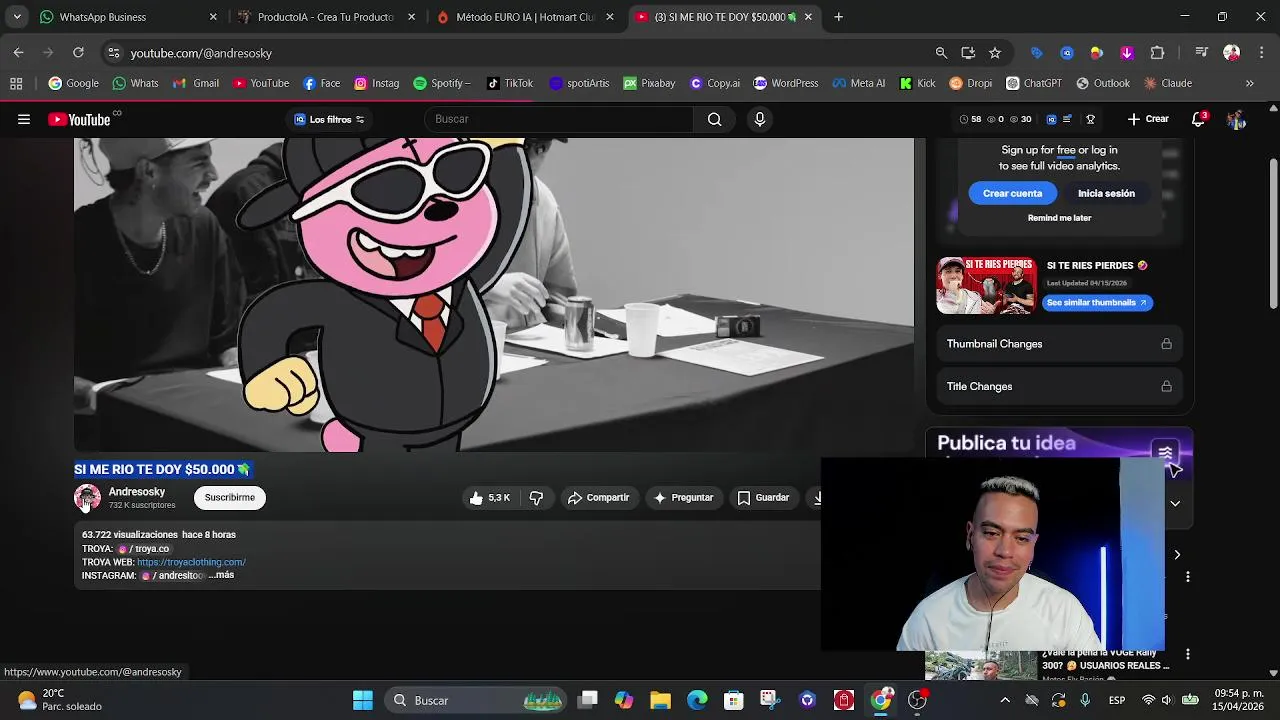This screenshot has height=720, width=1280.
Task: Click Crear cuenta in vidIQ panel
Action: tap(1012, 194)
